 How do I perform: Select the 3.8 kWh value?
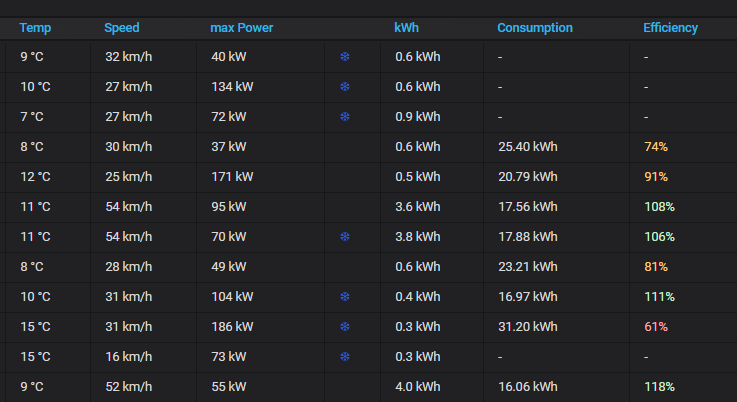coord(418,236)
